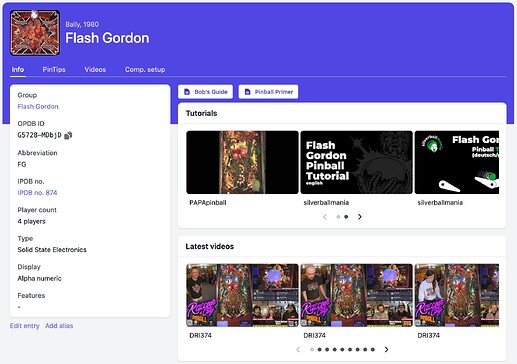Click the Add alias link

click(x=59, y=326)
